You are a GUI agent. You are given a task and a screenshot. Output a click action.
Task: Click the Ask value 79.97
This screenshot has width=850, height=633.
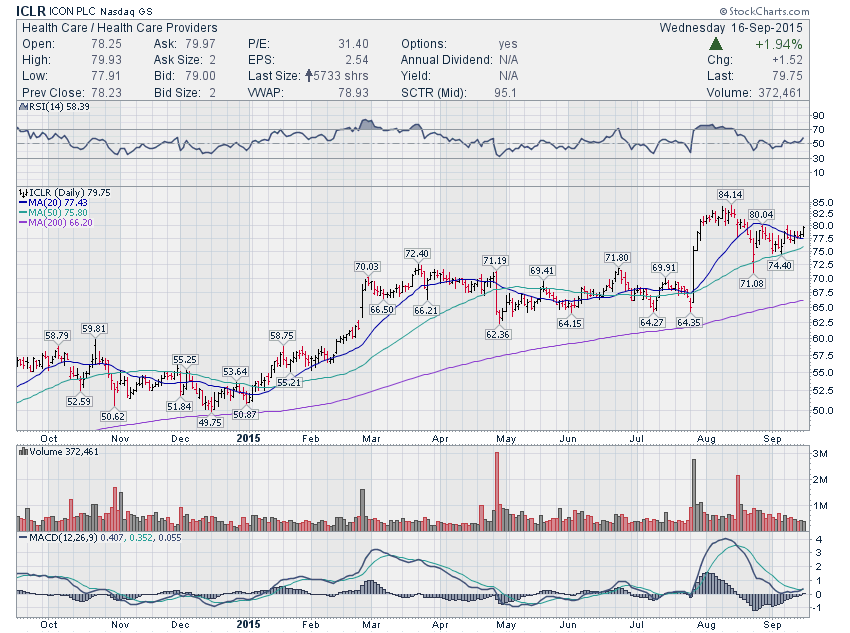pos(200,44)
